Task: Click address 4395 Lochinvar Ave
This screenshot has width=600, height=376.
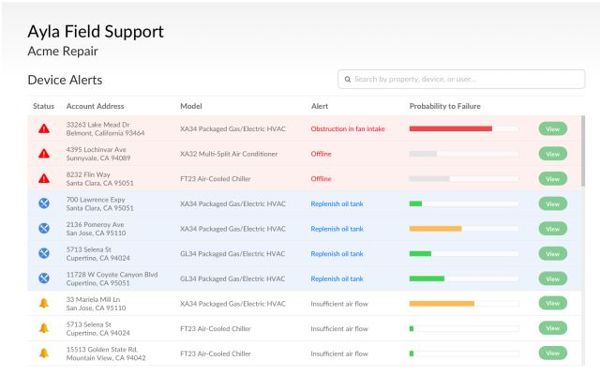Action: pyautogui.click(x=98, y=154)
